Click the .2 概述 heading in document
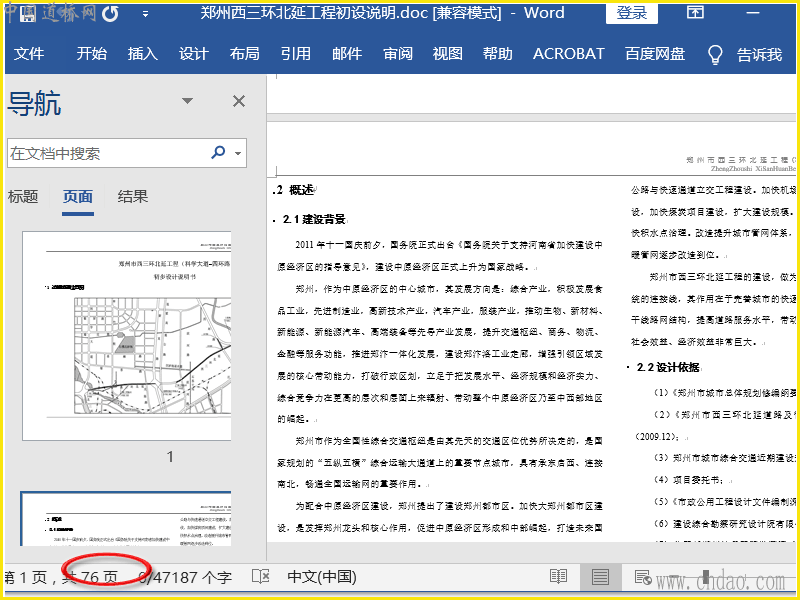 [x=294, y=190]
